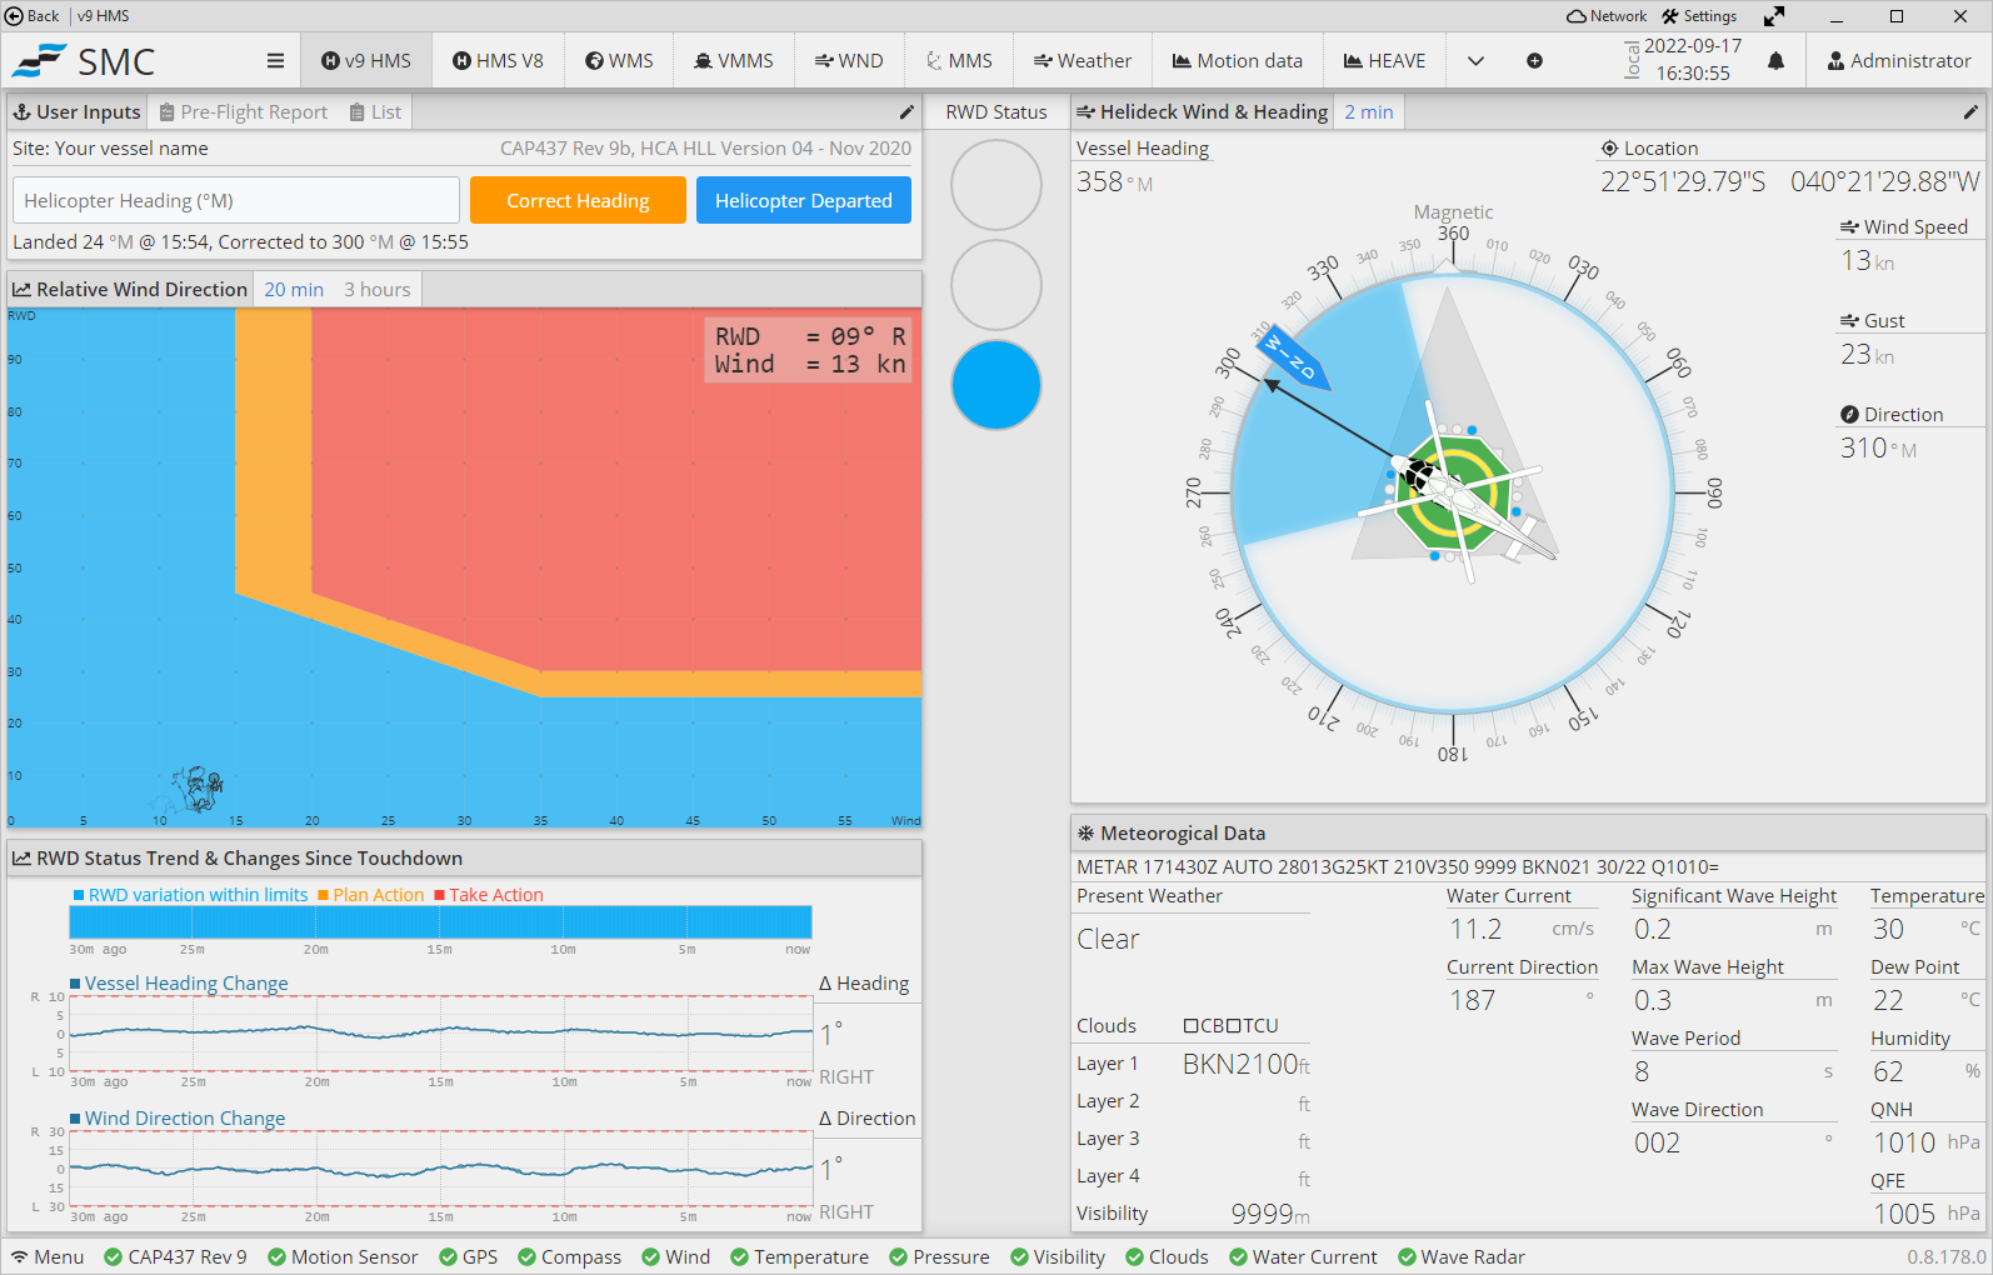Switch to the HMS V8 tab
This screenshot has height=1275, width=1993.
coord(498,61)
